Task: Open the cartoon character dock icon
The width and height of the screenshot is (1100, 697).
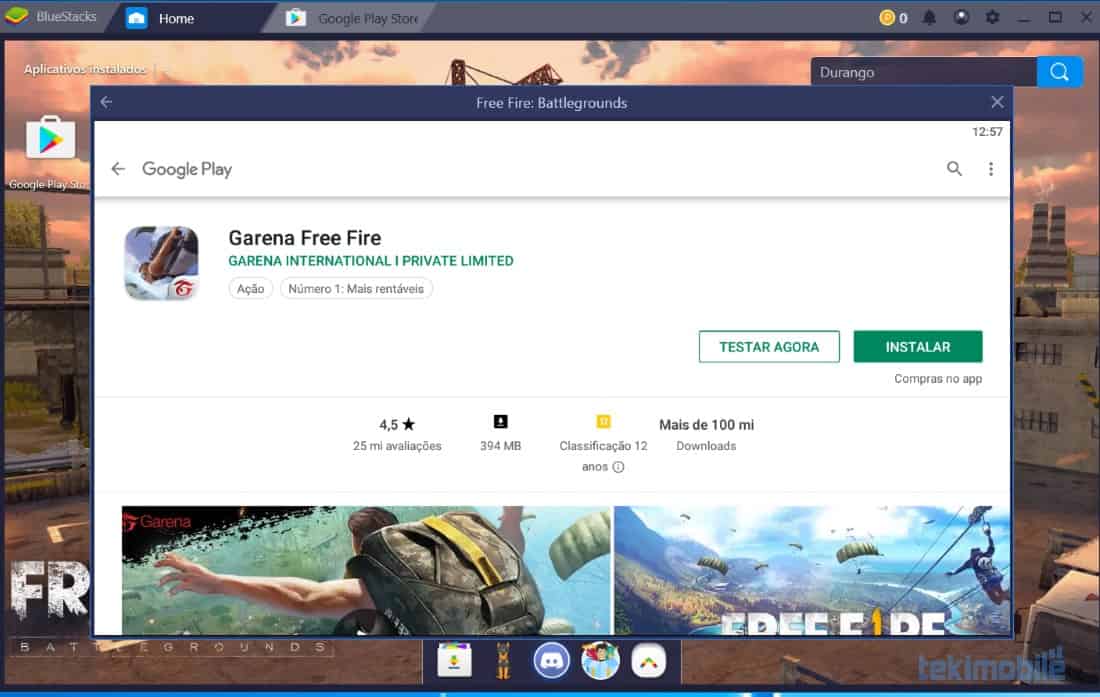Action: click(600, 661)
